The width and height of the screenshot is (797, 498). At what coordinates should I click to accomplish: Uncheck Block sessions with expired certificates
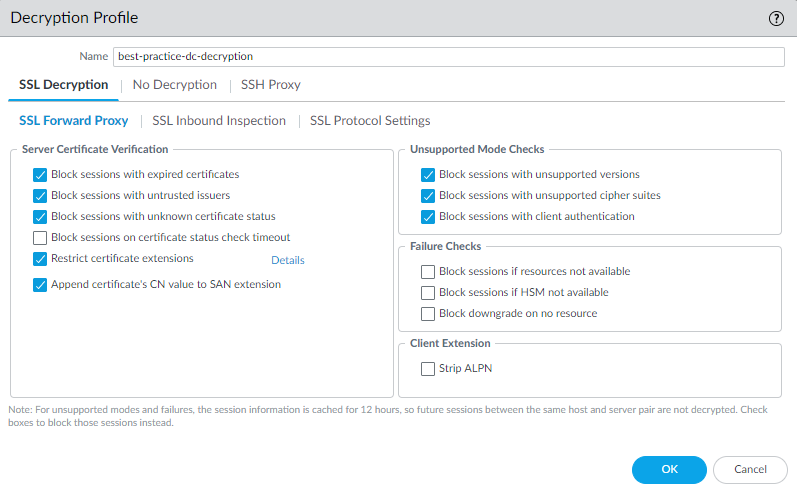click(40, 174)
